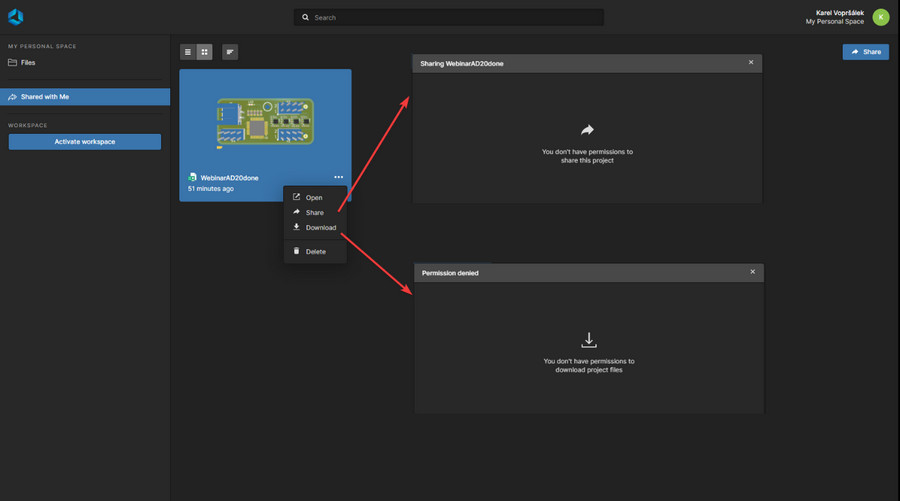Switch to list view

188,52
